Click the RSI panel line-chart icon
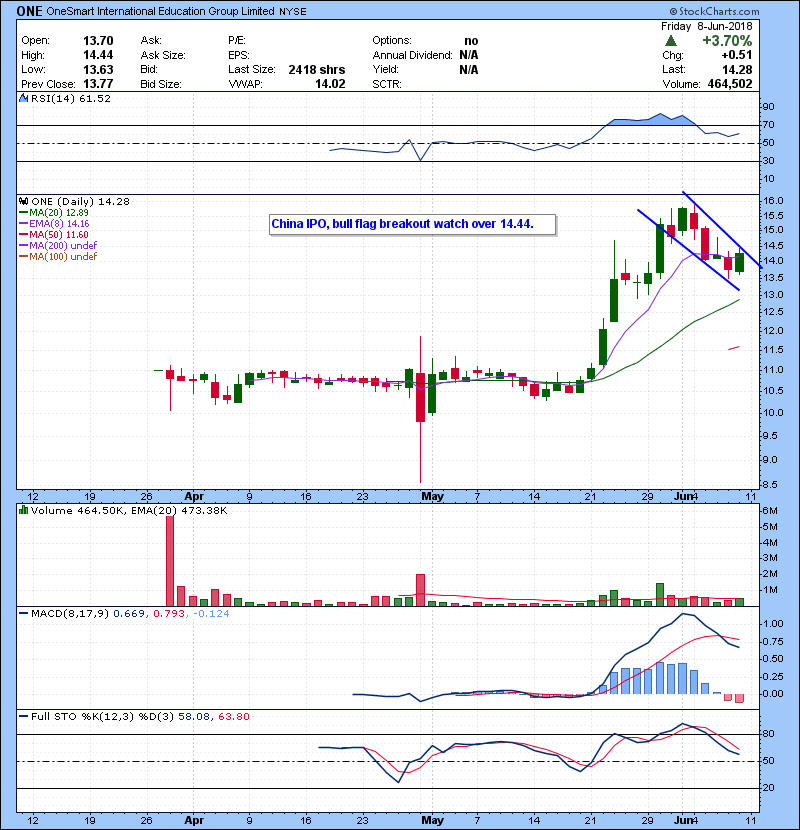 click(x=23, y=98)
